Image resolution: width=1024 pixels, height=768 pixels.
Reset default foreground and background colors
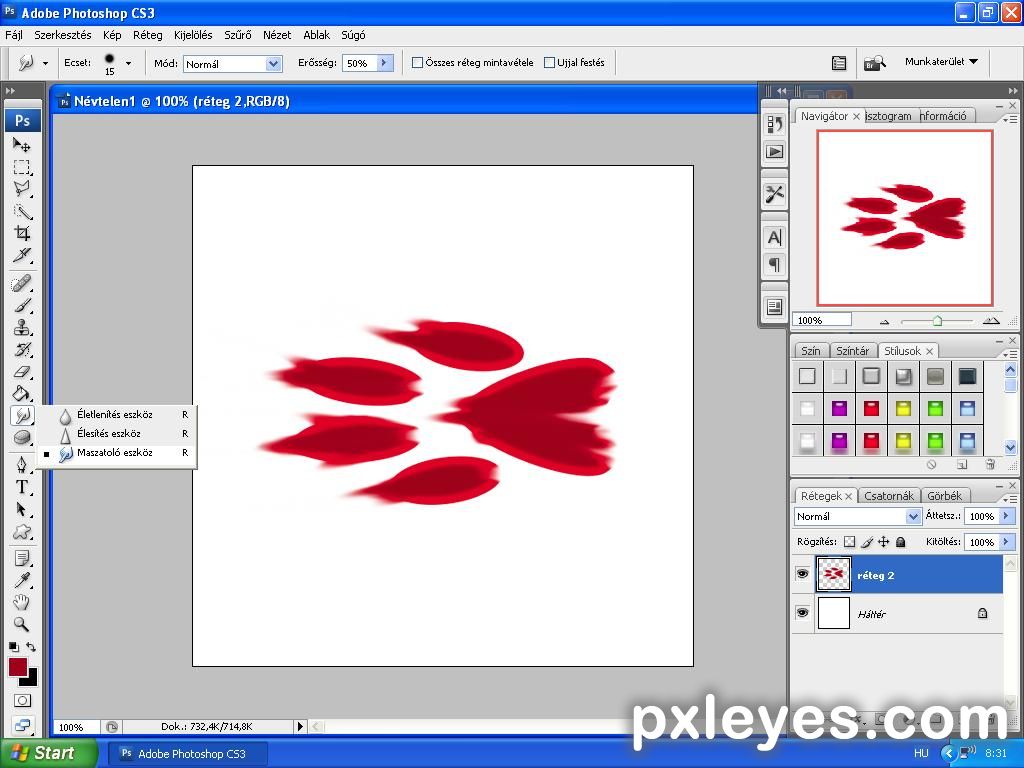(x=13, y=647)
